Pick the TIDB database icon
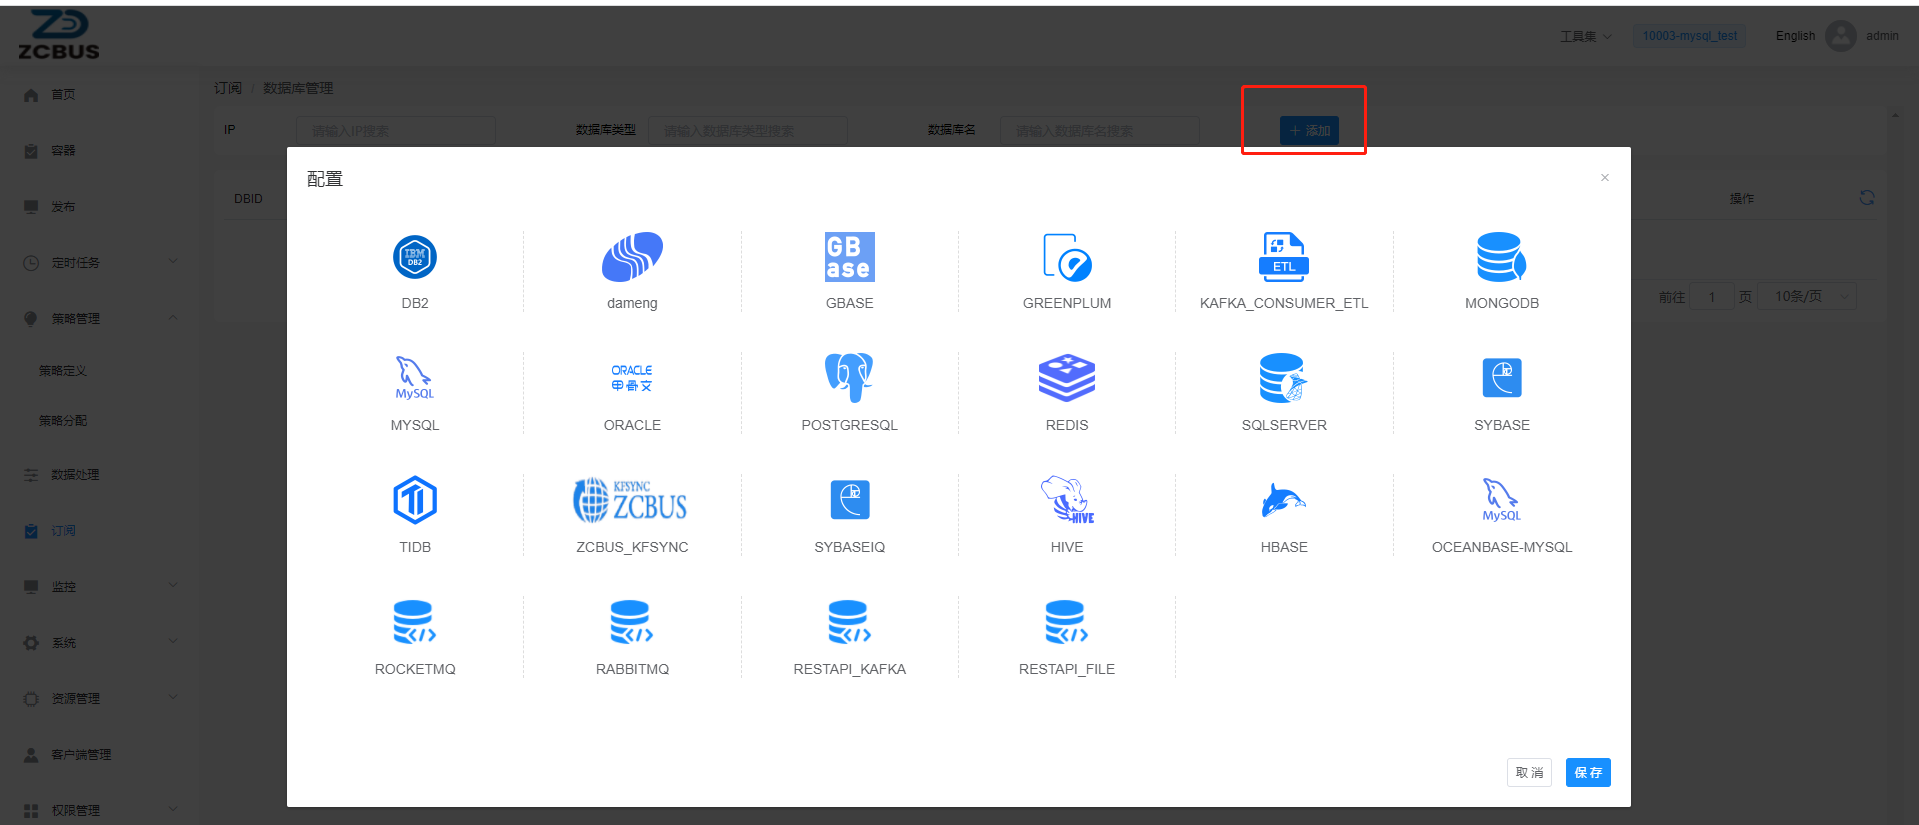This screenshot has width=1919, height=825. pyautogui.click(x=414, y=501)
